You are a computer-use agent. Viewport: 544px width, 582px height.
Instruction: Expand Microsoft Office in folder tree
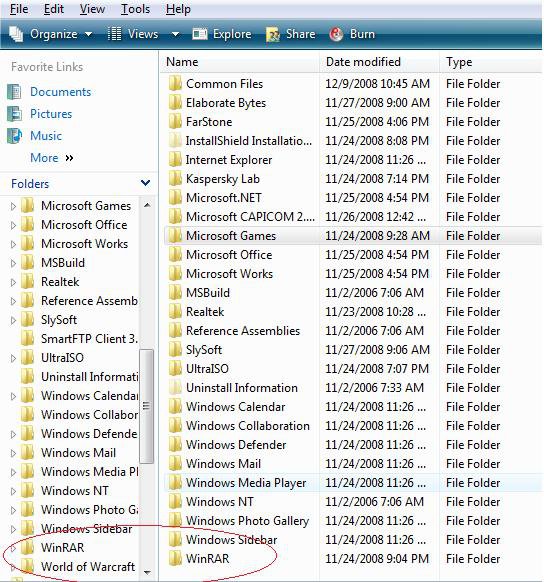(13, 225)
